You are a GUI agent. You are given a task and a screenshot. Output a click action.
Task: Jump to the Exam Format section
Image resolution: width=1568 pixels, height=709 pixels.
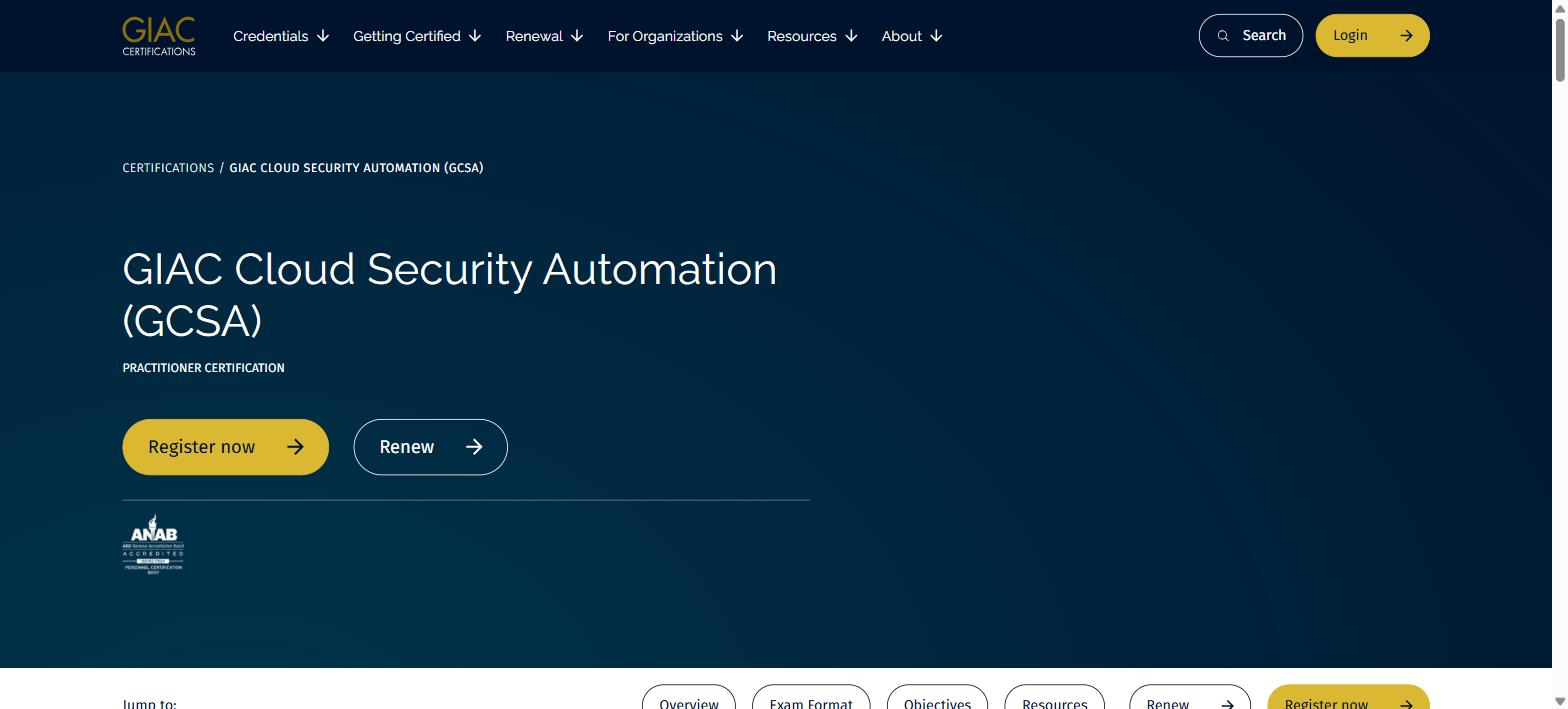(811, 697)
